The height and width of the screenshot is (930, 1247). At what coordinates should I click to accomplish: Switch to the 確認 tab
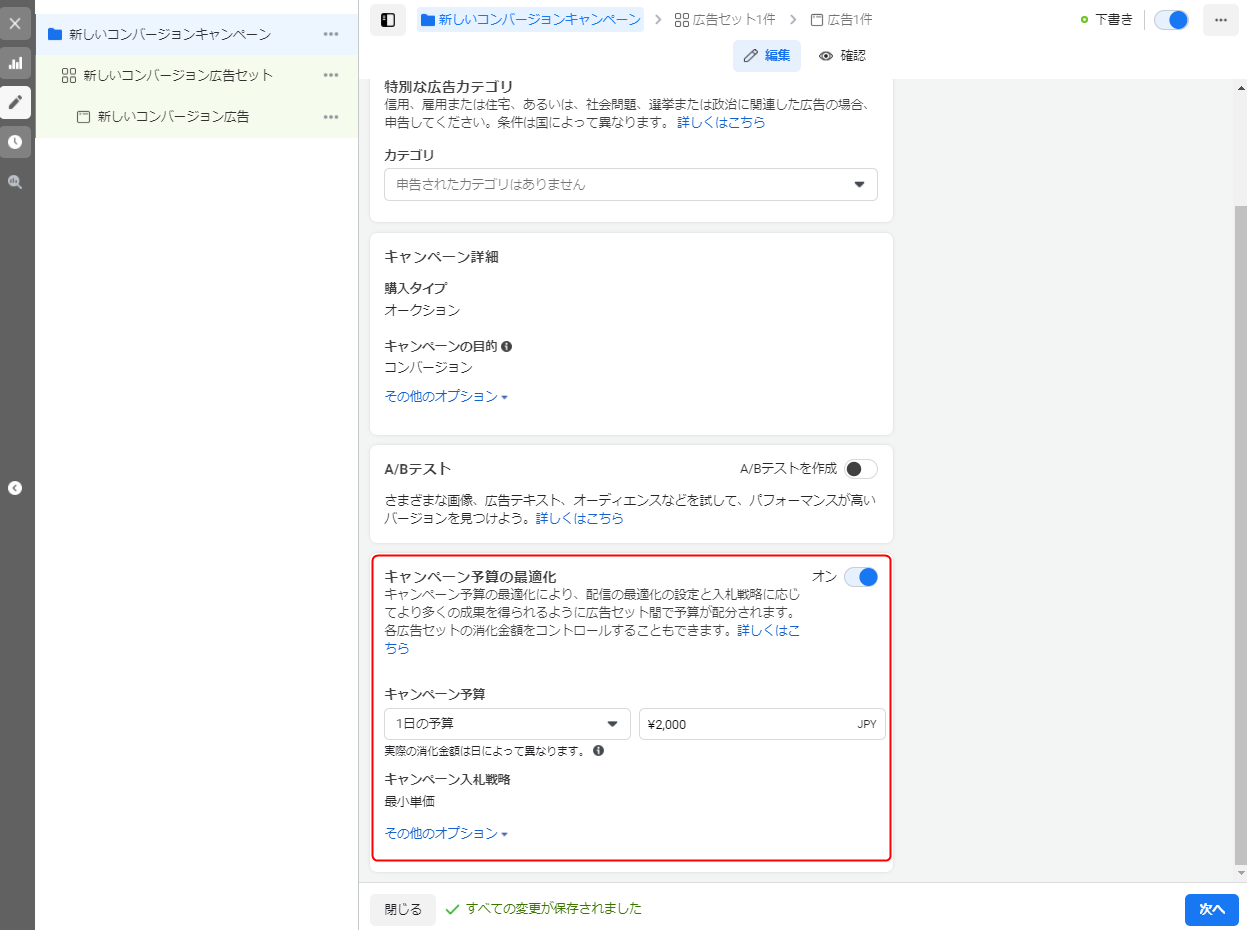(842, 56)
